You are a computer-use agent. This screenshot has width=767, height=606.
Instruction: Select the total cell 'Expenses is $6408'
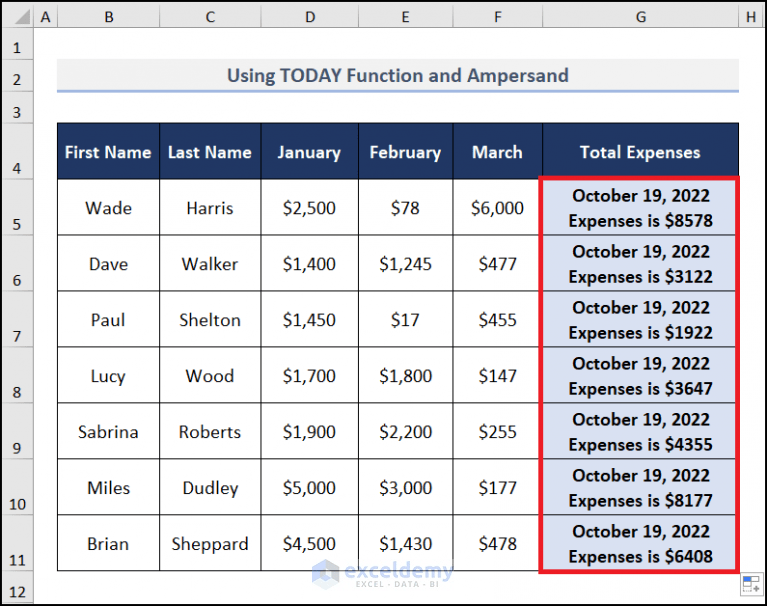(x=640, y=543)
